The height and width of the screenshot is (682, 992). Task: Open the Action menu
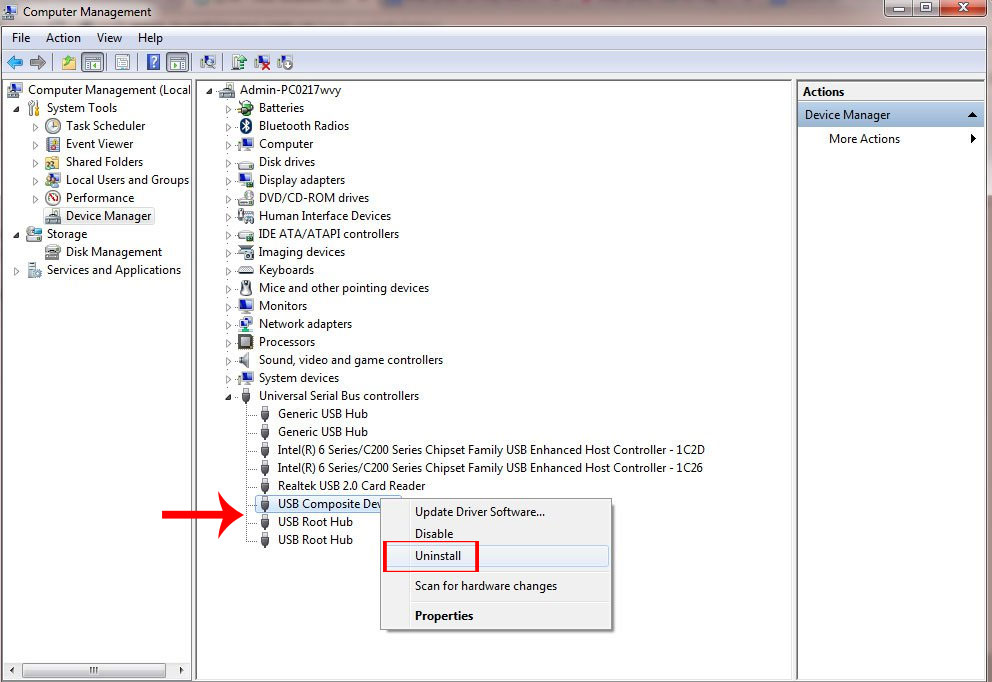[63, 37]
